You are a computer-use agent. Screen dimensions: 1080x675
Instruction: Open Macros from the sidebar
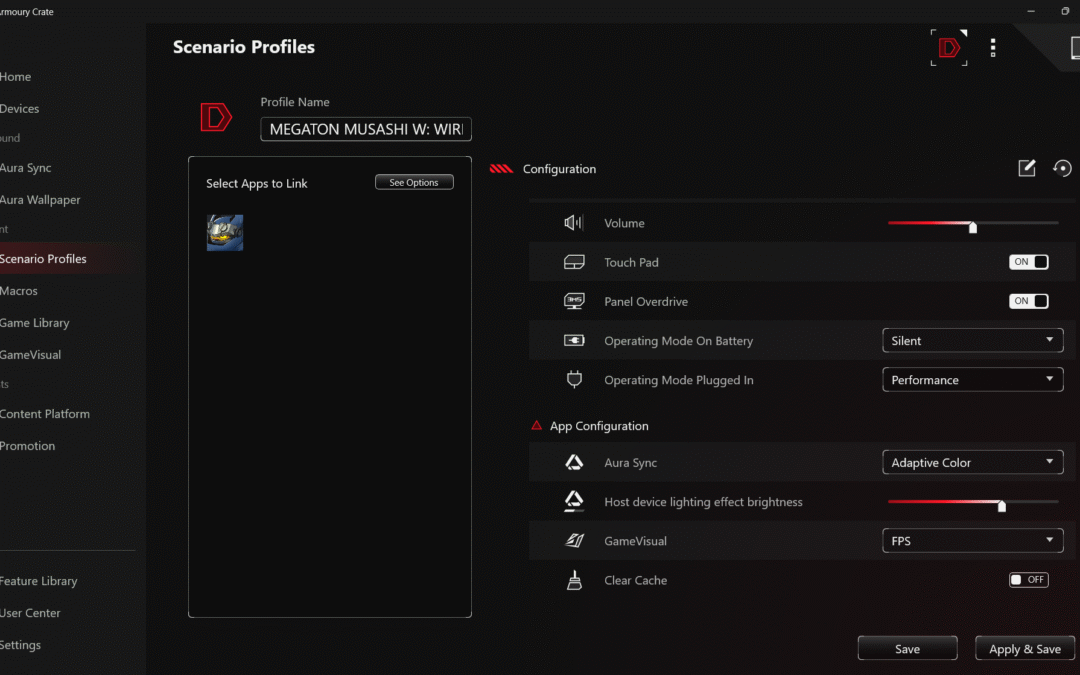tap(19, 291)
